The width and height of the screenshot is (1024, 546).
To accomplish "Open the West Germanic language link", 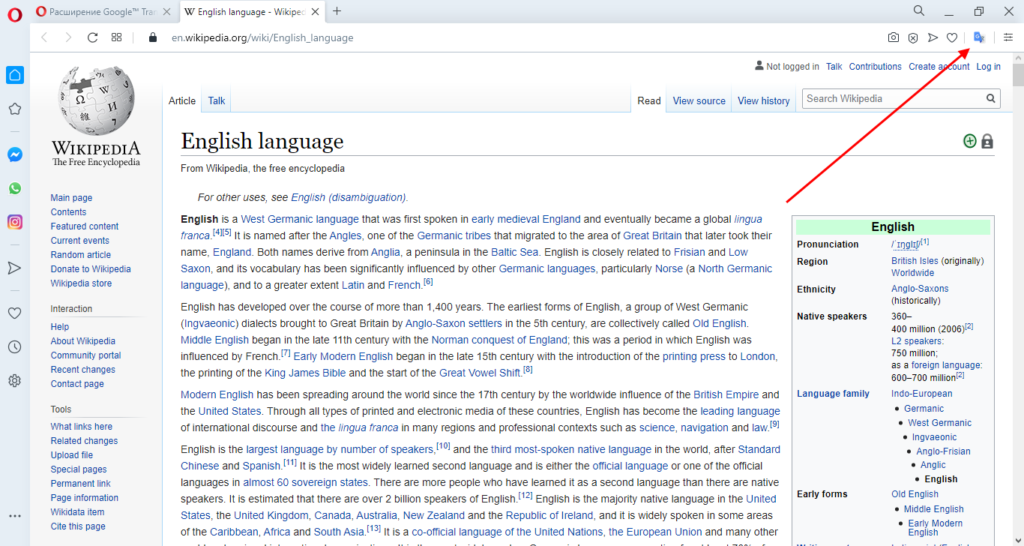I will click(x=299, y=219).
